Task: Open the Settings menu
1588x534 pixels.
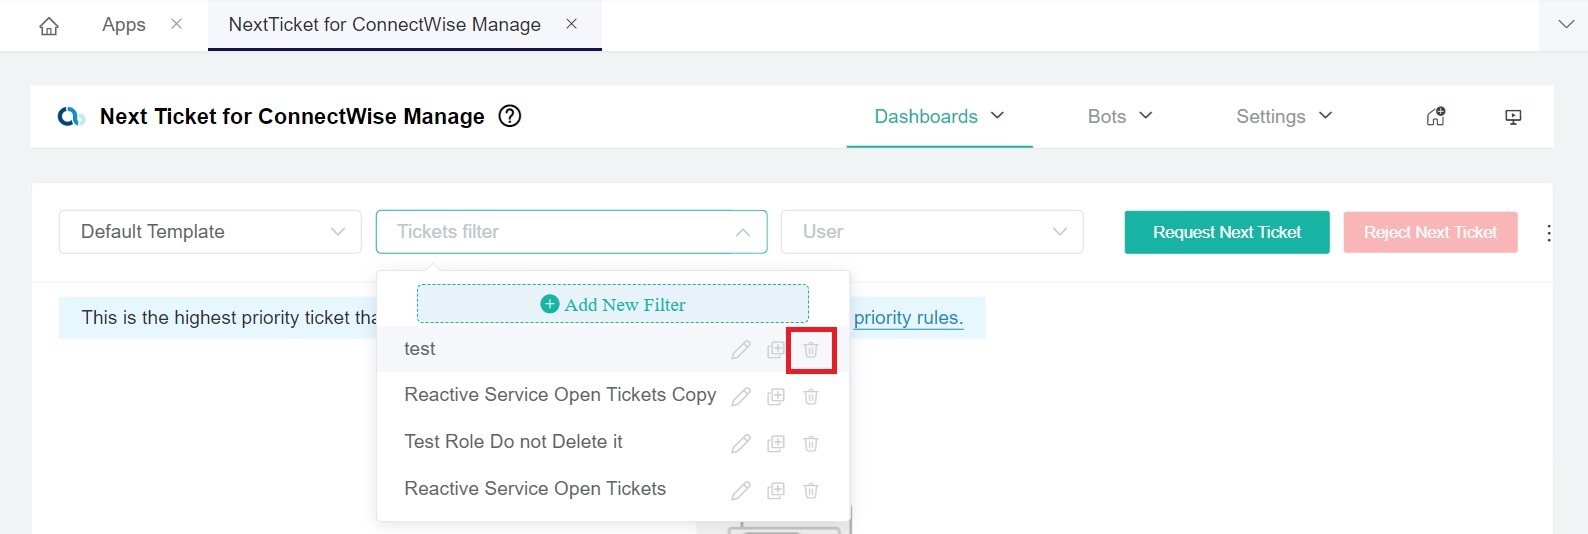Action: [1284, 116]
